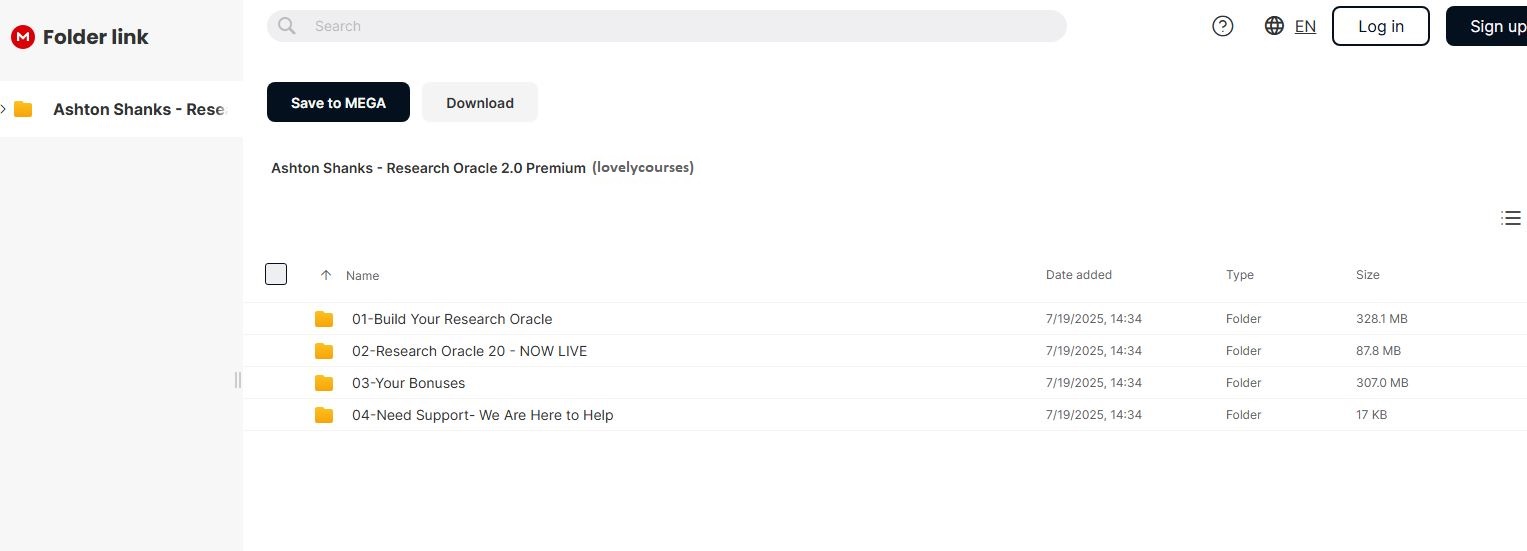Sort by the Date added column
This screenshot has width=1527, height=551.
pos(1078,275)
